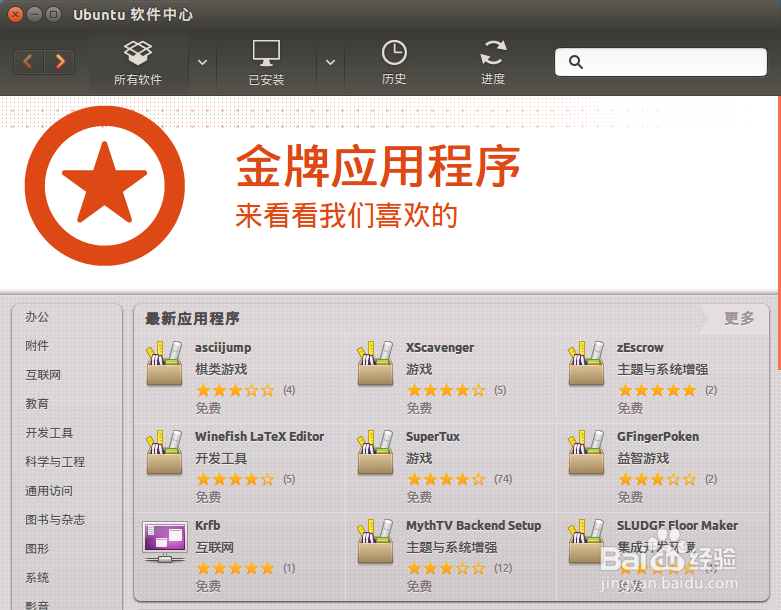Click the Krfb desktop sharing icon
The height and width of the screenshot is (610, 781).
[x=164, y=542]
